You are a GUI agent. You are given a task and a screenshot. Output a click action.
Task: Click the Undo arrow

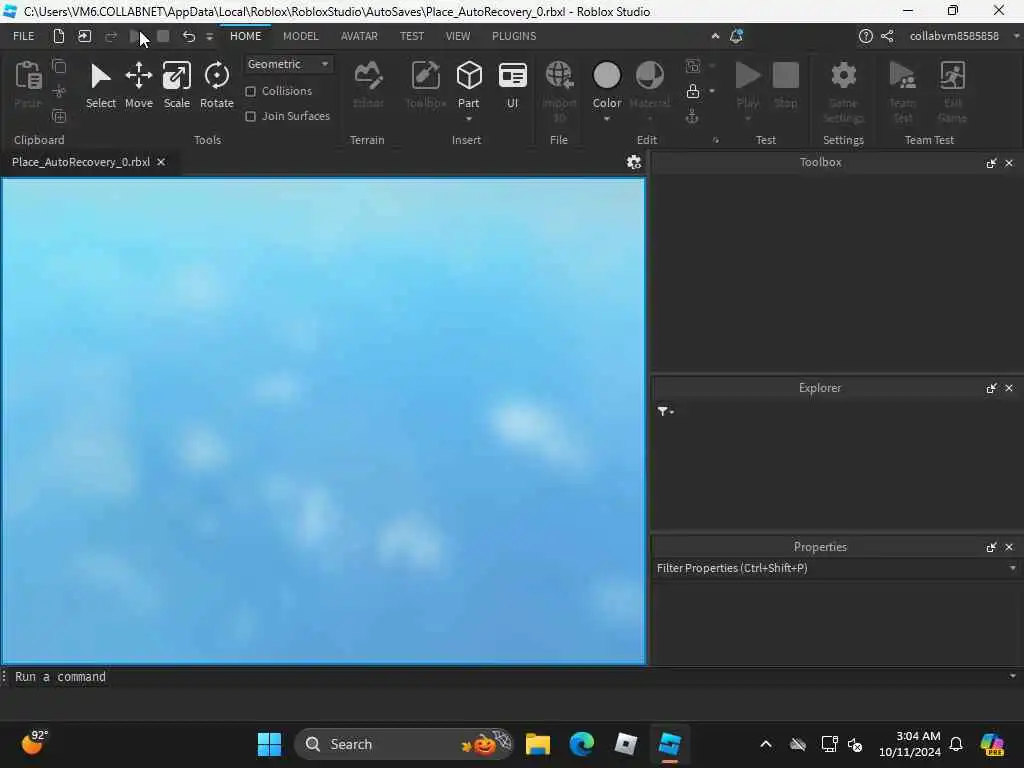click(x=189, y=36)
